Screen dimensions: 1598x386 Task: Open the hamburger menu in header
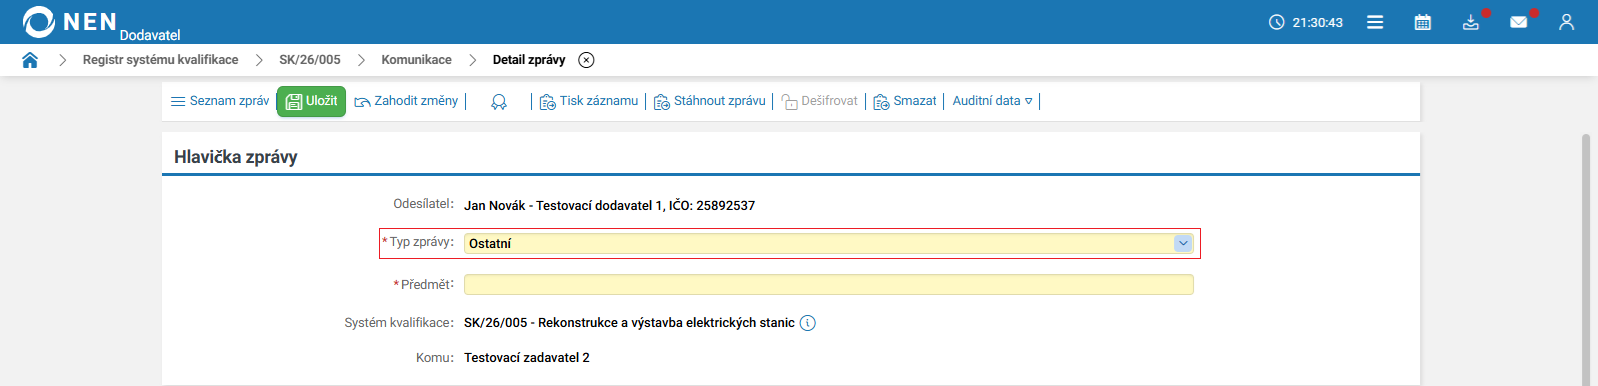(x=1375, y=22)
